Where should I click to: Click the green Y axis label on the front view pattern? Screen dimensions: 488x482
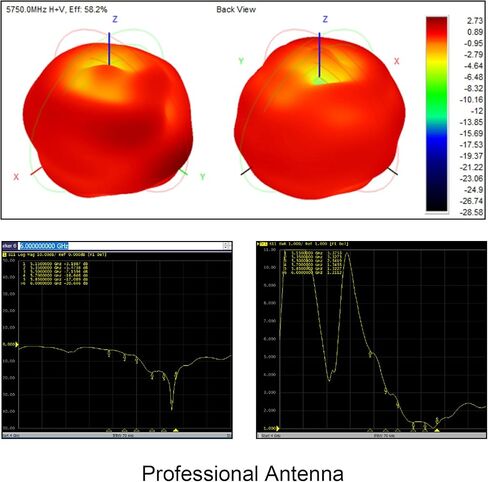tap(202, 177)
